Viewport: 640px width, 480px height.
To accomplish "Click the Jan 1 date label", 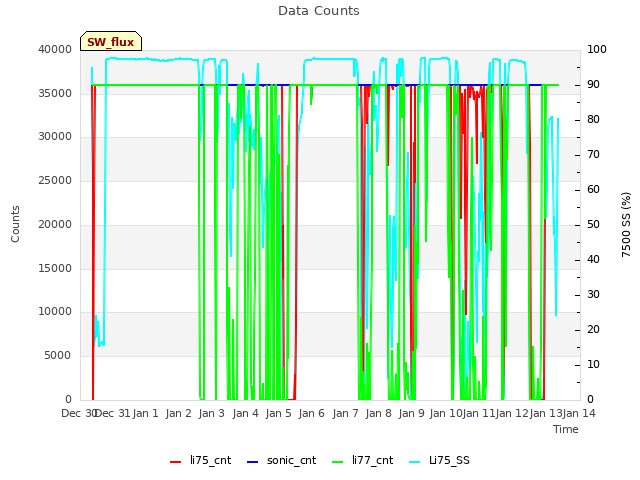I will 146,413.
